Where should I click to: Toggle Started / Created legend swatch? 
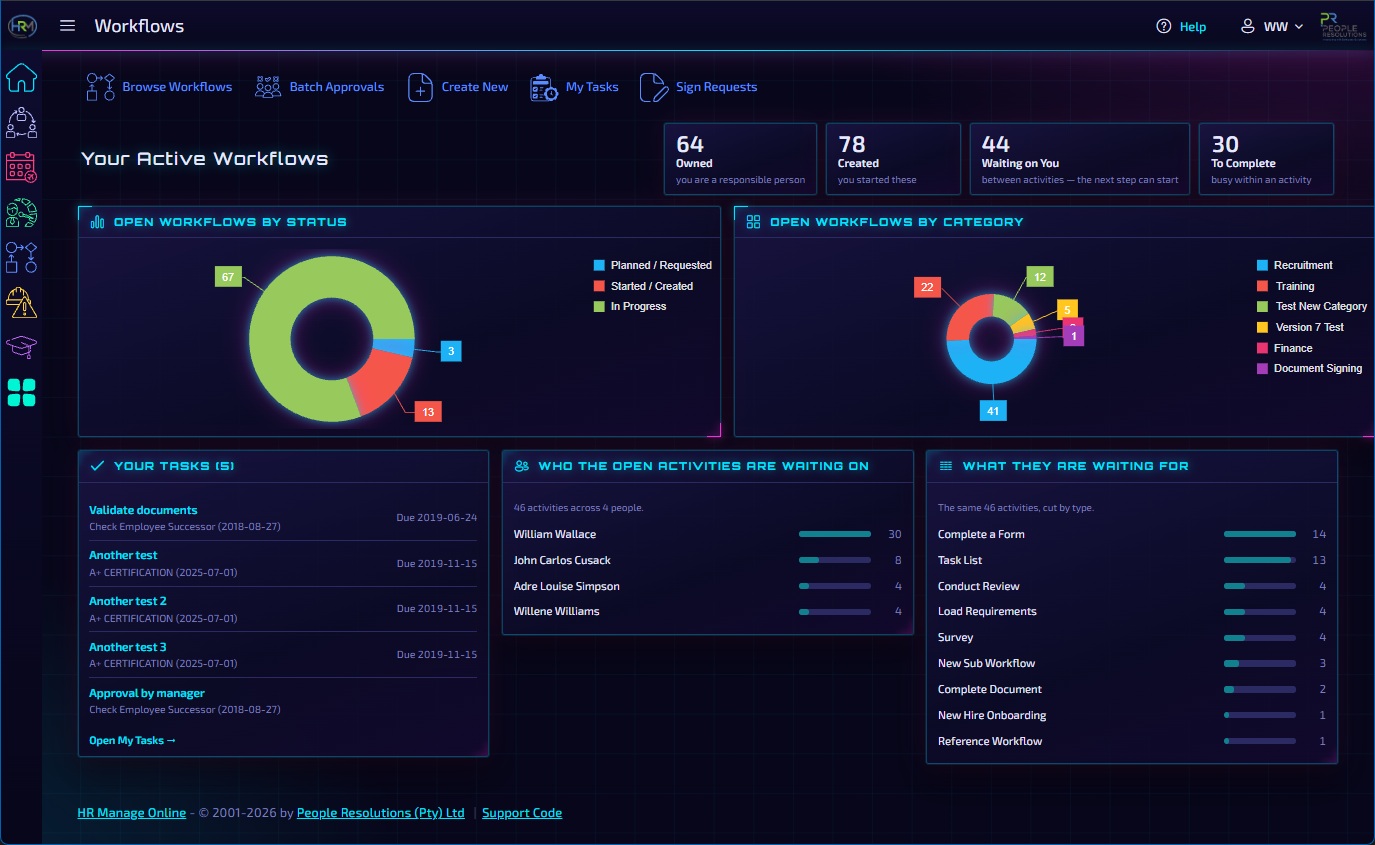[x=599, y=286]
